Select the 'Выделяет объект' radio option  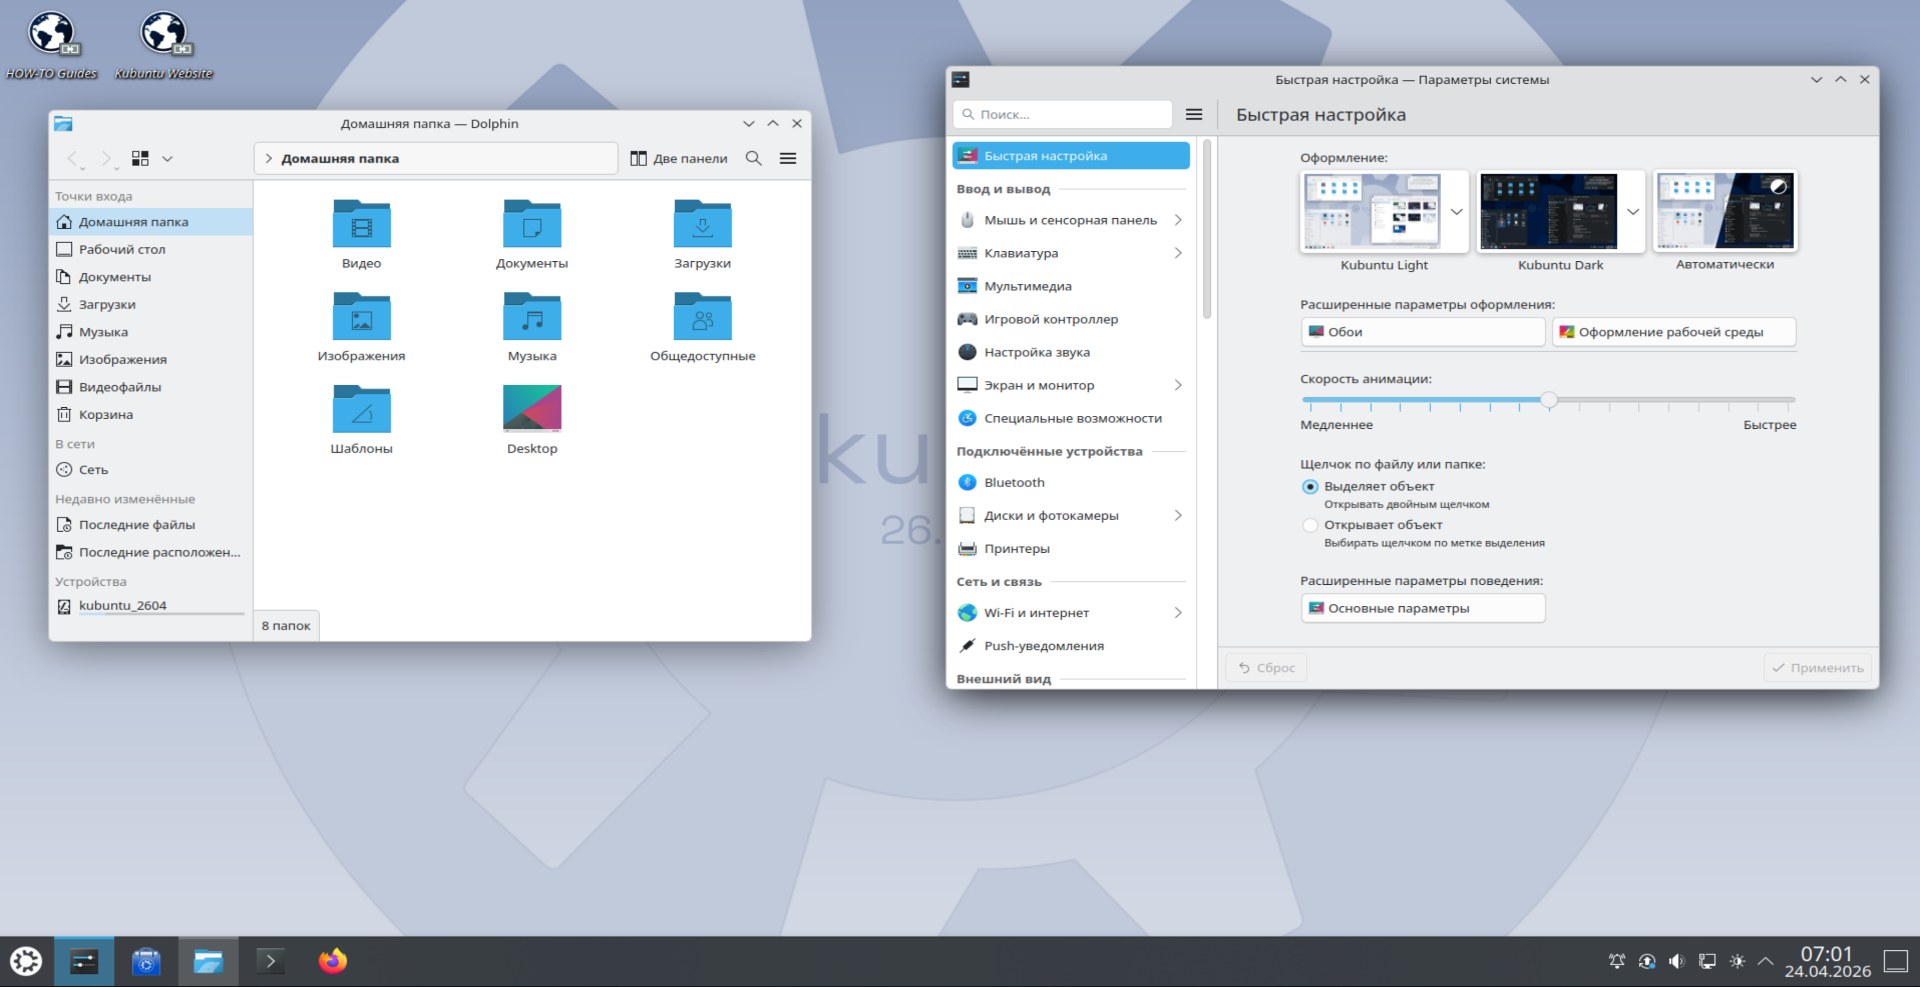tap(1310, 487)
